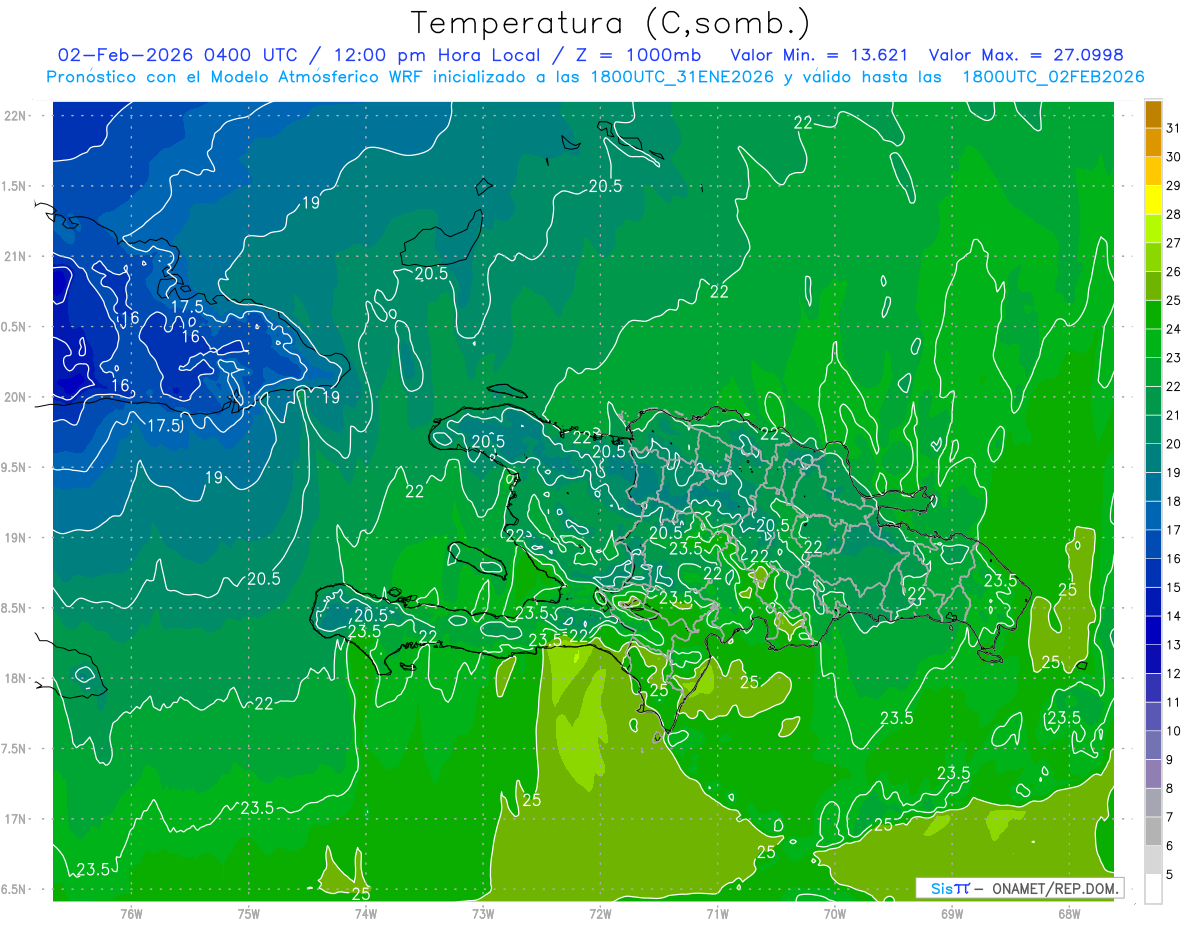Click the 75W longitude axis label
The width and height of the screenshot is (1200, 927).
[x=249, y=913]
